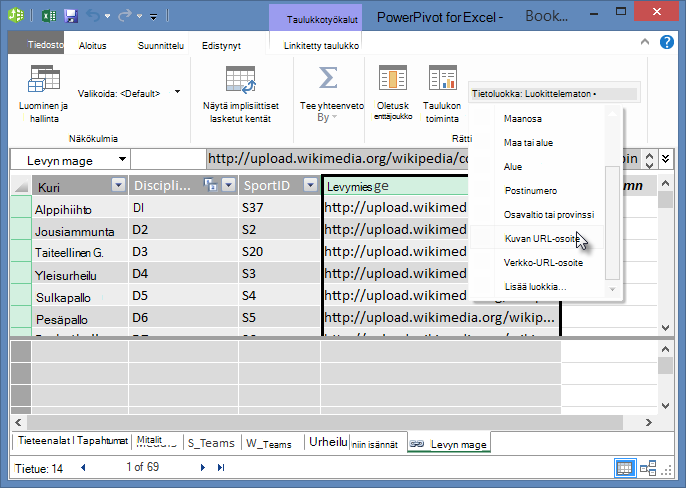Jump to last record arrow
This screenshot has width=686, height=488.
(221, 468)
